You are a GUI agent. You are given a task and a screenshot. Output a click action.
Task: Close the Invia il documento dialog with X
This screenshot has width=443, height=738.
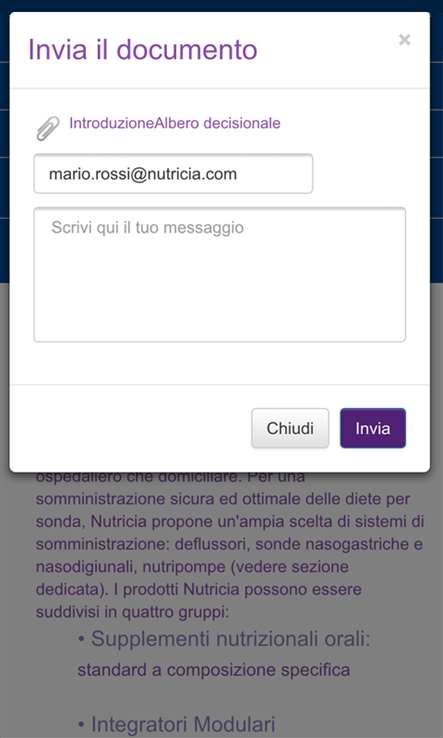click(x=404, y=40)
